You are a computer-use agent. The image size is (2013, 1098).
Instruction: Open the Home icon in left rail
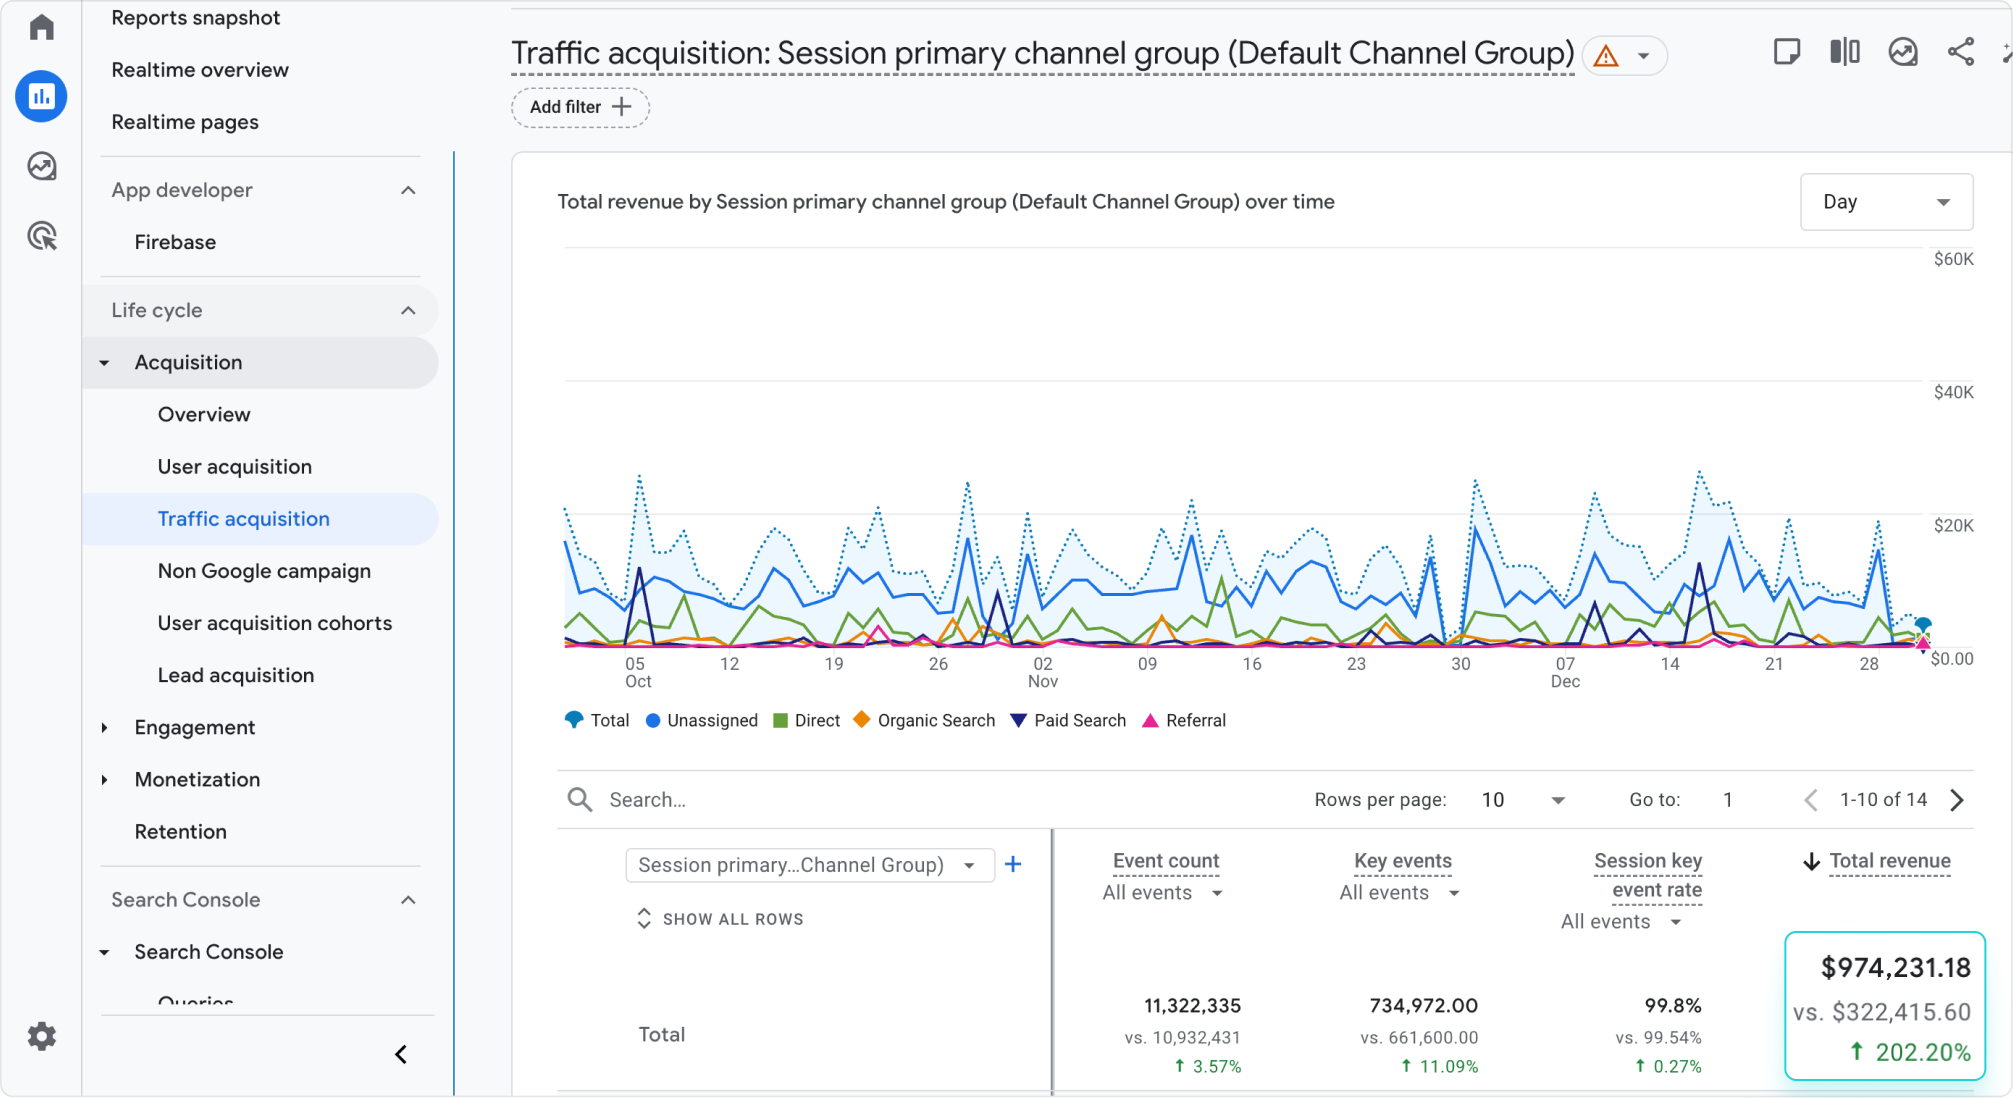tap(41, 27)
